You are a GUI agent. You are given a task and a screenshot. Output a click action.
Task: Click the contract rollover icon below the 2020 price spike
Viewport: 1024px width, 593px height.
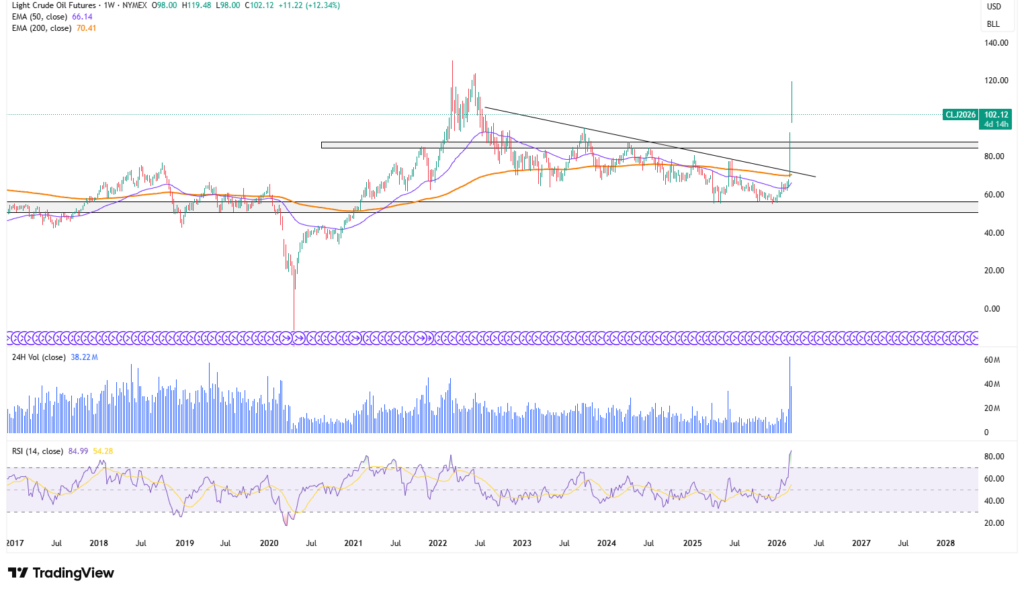coord(293,337)
